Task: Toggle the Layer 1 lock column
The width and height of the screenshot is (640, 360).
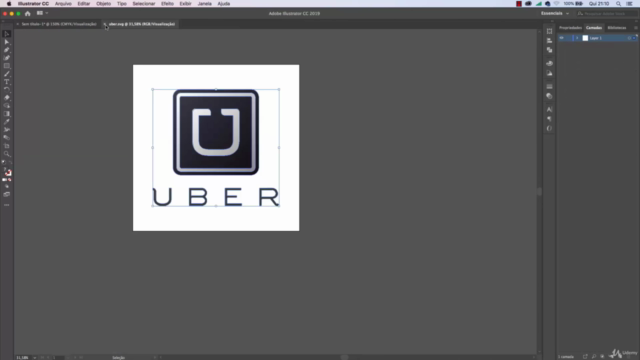Action: (568, 38)
